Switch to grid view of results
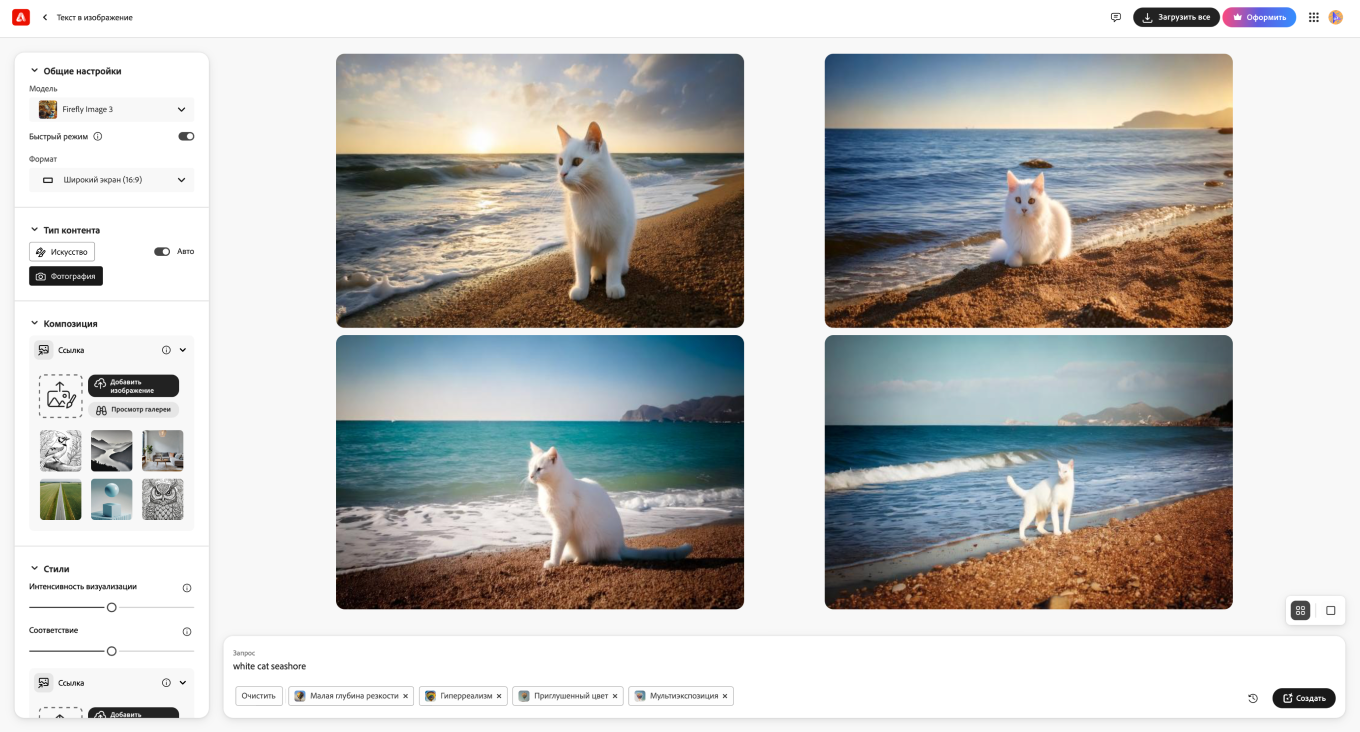Image resolution: width=1360 pixels, height=732 pixels. (x=1300, y=610)
